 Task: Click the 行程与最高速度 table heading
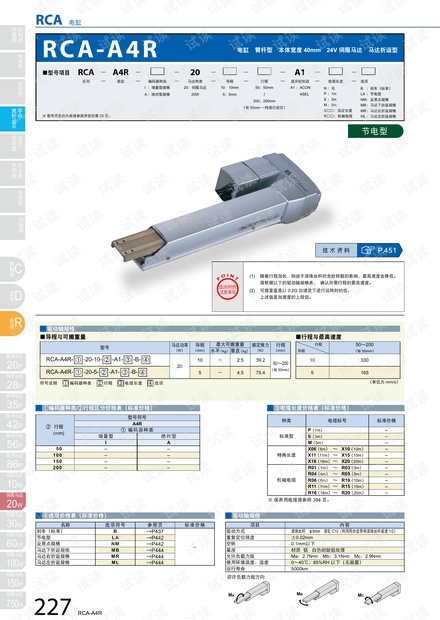pos(319,337)
